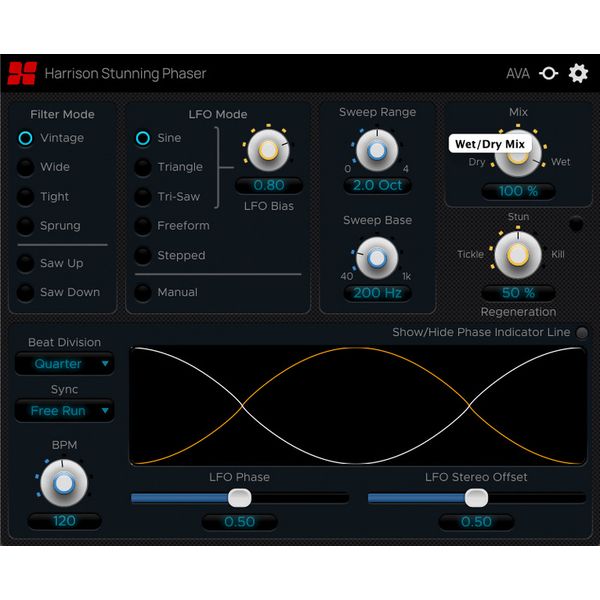Select Saw Up filter mode
This screenshot has width=600, height=600.
click(x=25, y=263)
